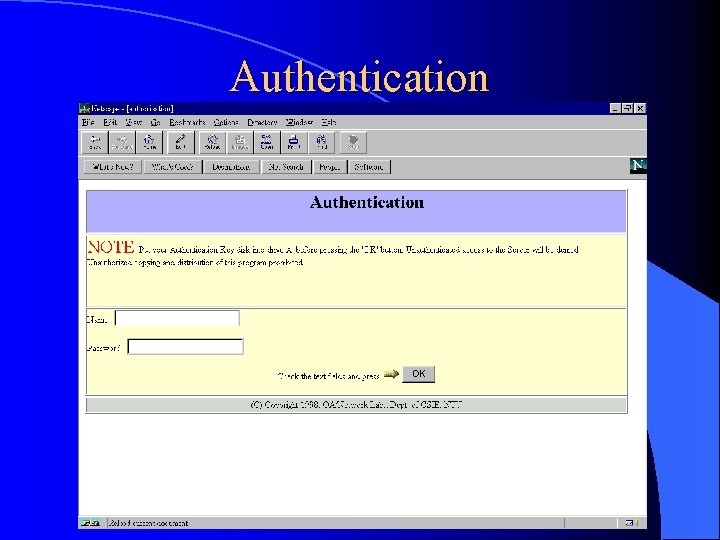
Task: Focus the Name input field
Action: click(177, 318)
